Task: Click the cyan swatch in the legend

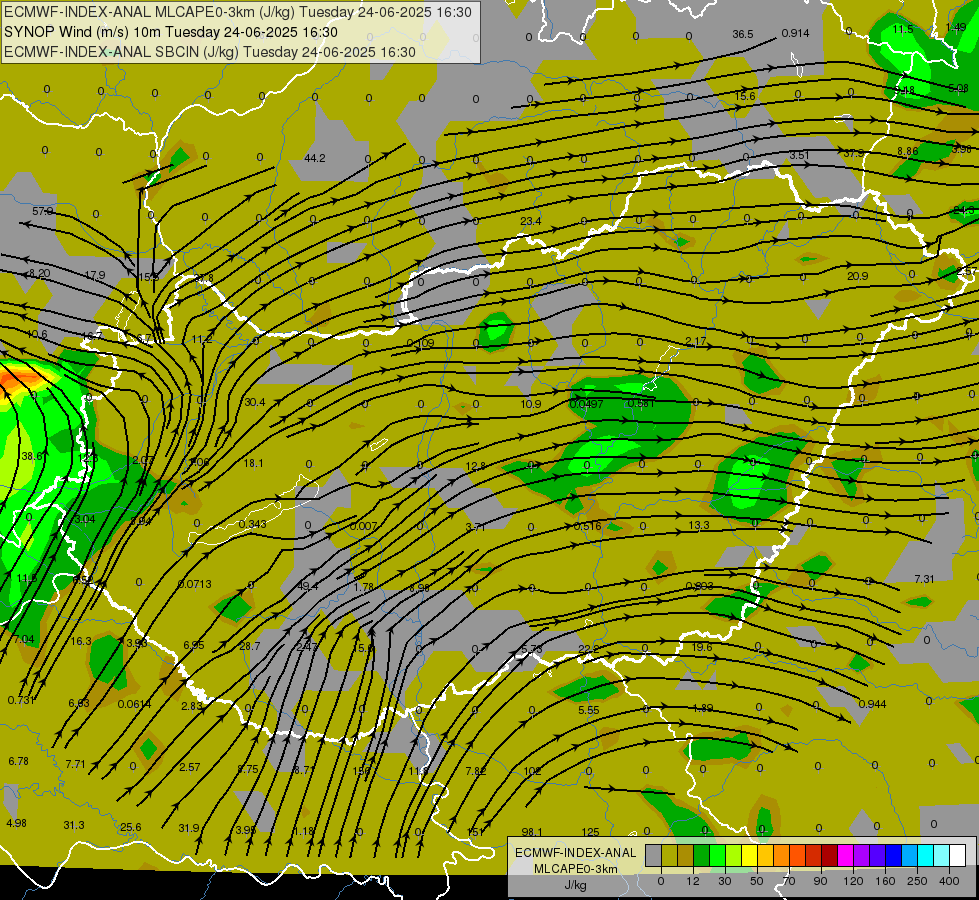Action: coord(926,855)
